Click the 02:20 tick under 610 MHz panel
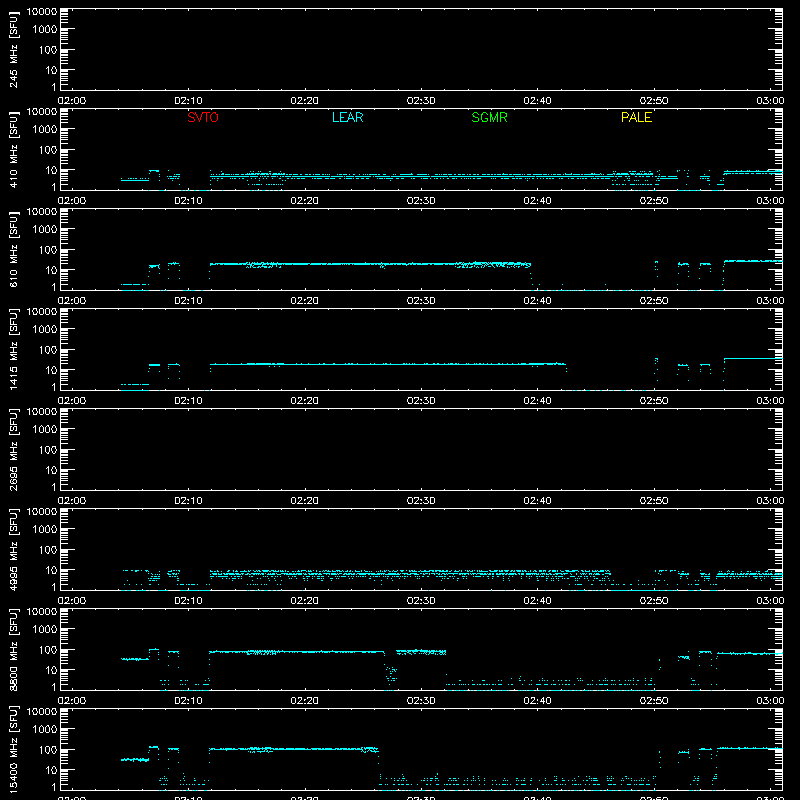Image resolution: width=800 pixels, height=800 pixels. [x=305, y=301]
